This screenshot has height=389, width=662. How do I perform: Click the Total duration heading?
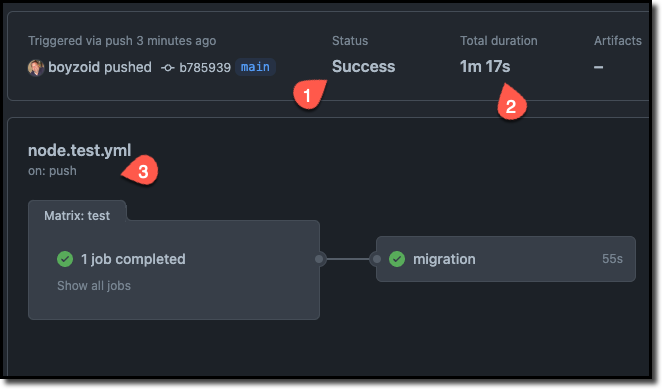coord(499,41)
